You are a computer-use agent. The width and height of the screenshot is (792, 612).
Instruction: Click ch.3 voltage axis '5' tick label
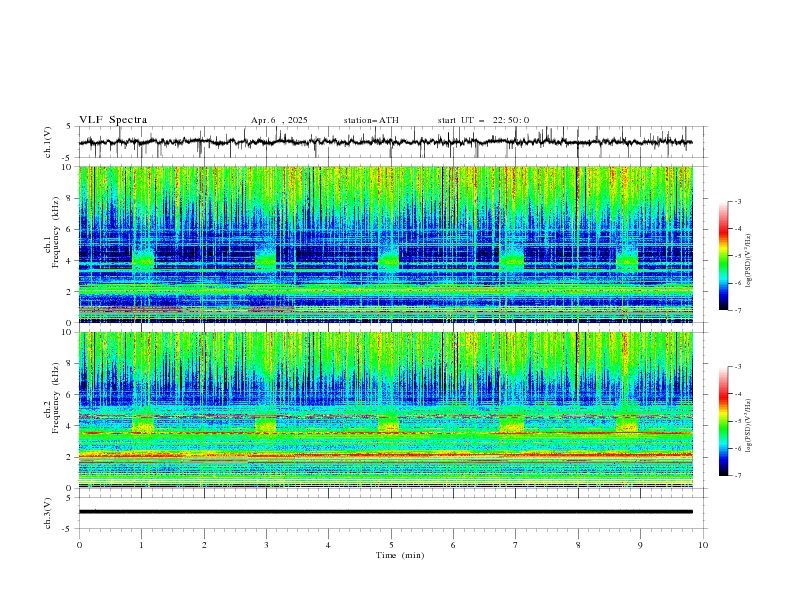[x=69, y=498]
